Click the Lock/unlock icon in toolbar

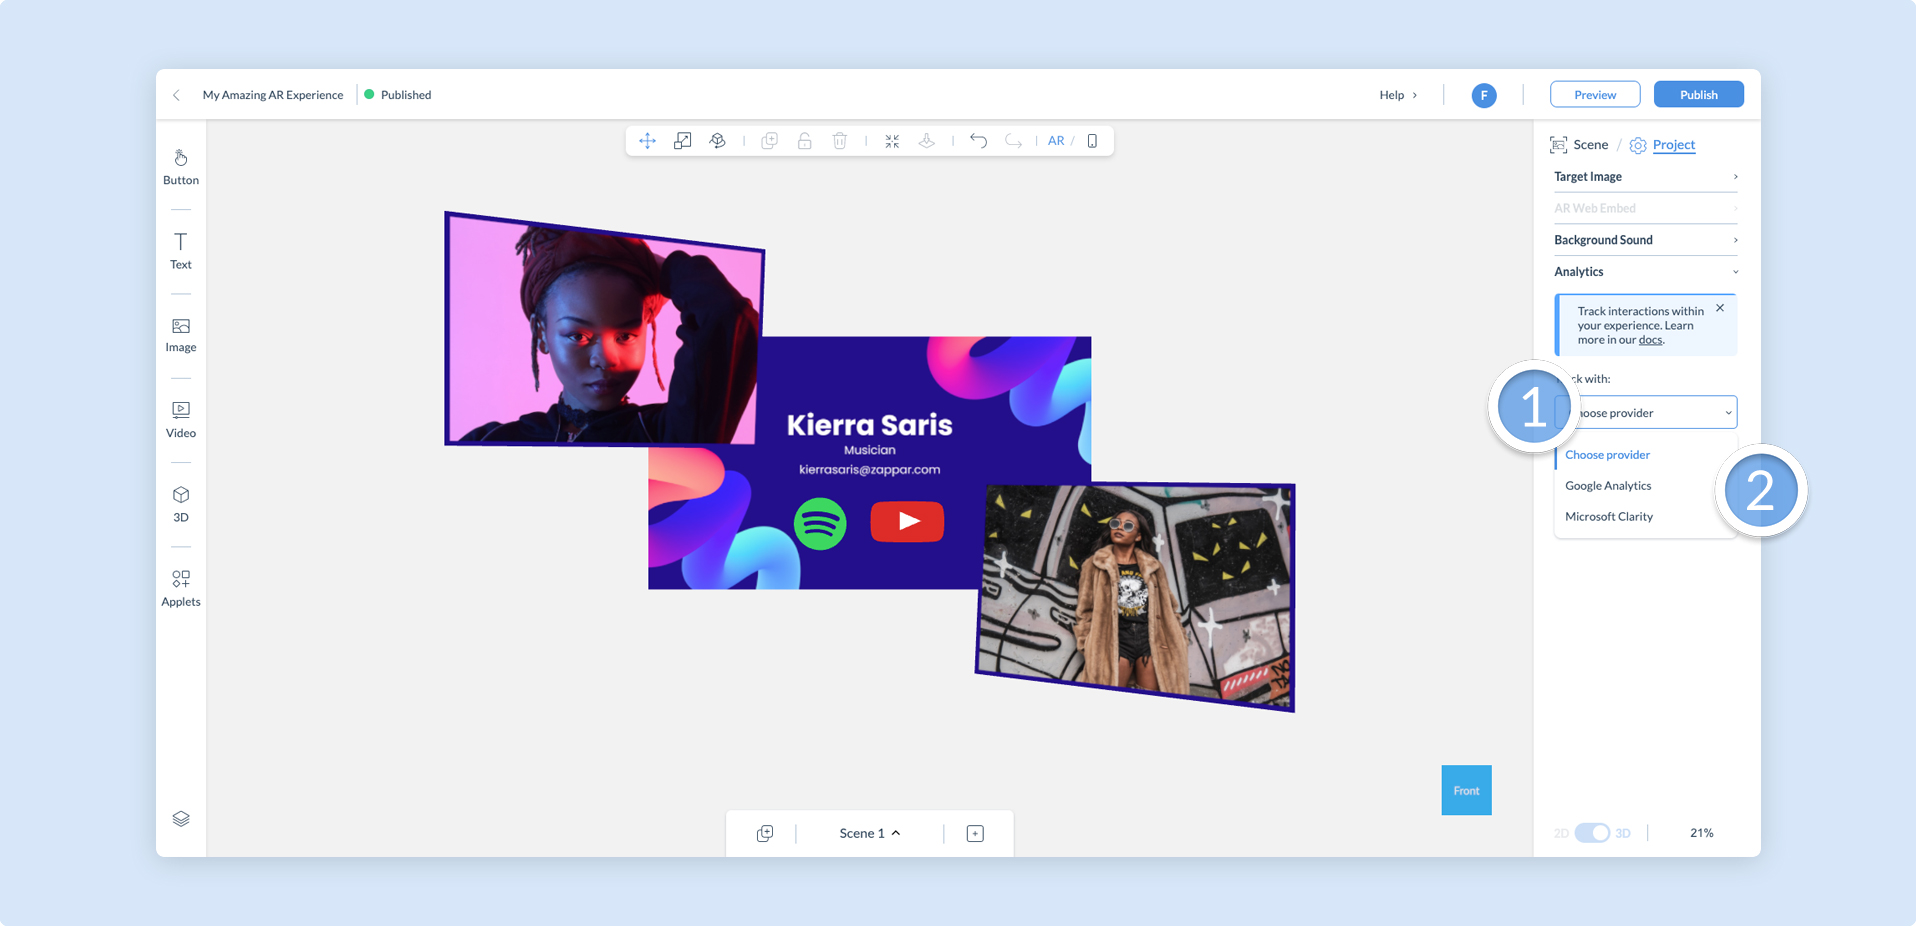tap(804, 141)
